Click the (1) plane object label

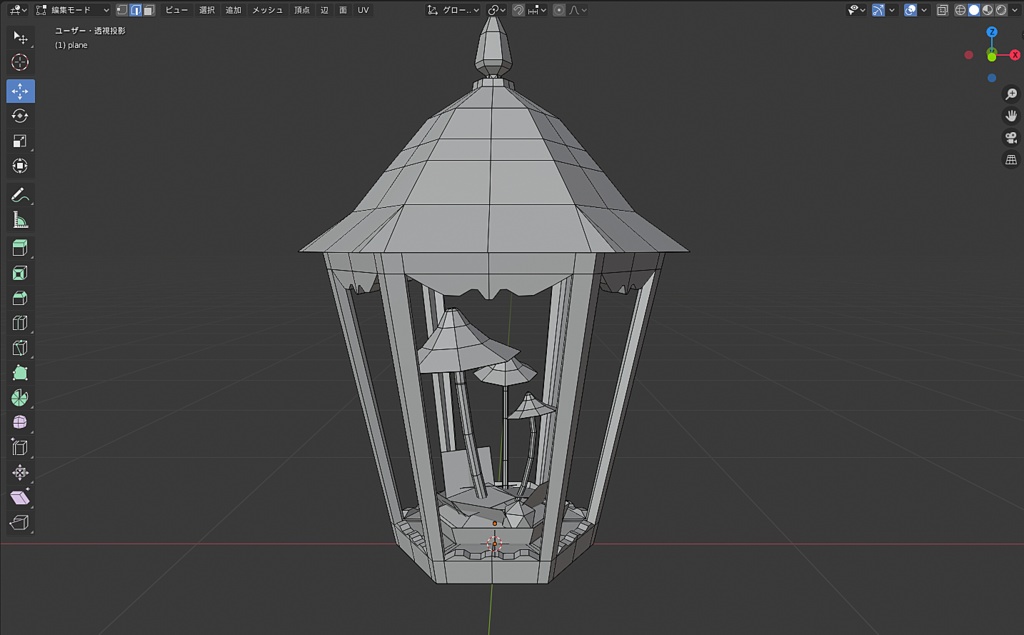71,45
